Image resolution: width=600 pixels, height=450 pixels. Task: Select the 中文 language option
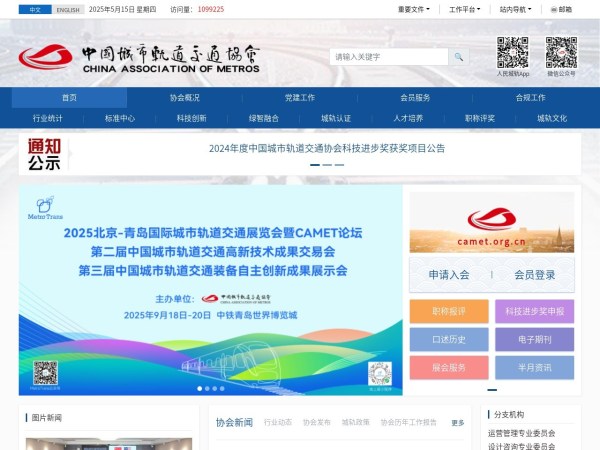coord(35,9)
